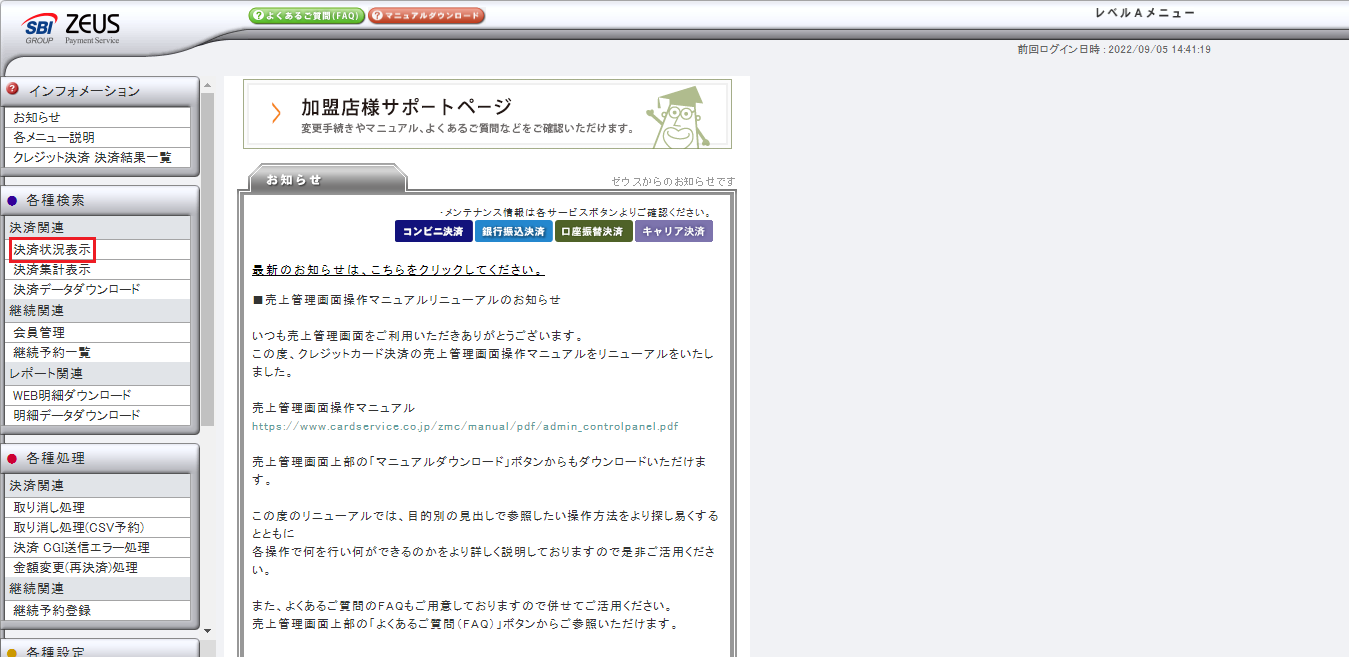Viewport: 1349px width, 657px height.
Task: Open the 加盟店様サポートページ banner
Action: (487, 114)
